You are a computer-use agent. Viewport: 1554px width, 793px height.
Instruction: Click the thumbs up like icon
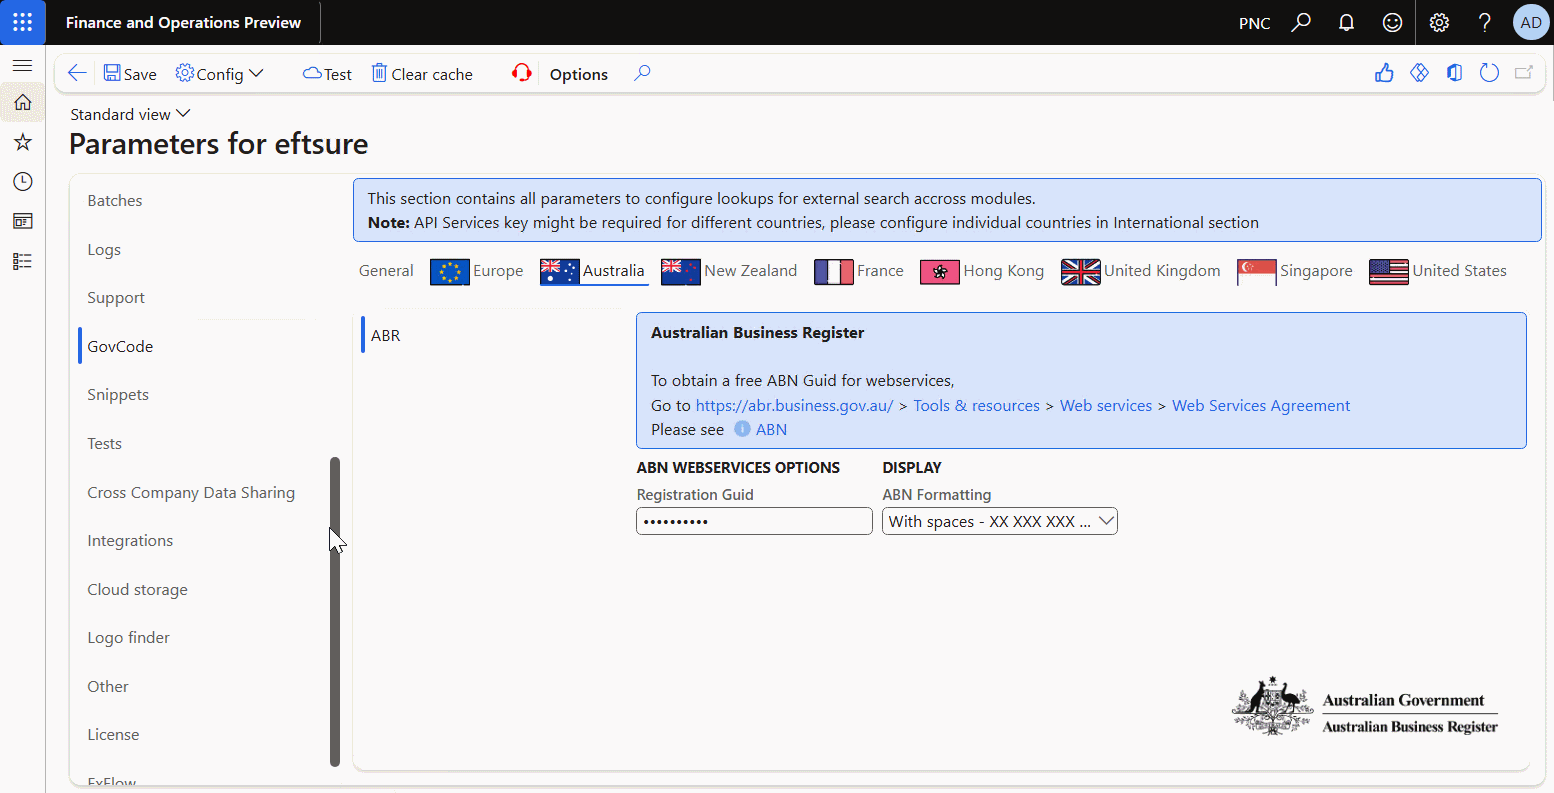[1384, 73]
